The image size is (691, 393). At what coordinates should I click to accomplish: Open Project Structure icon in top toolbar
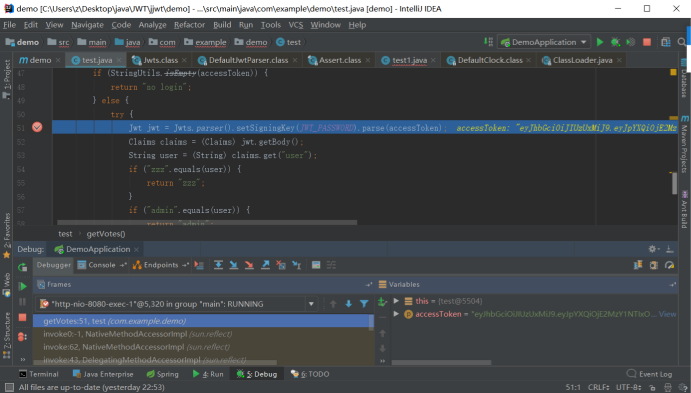666,42
